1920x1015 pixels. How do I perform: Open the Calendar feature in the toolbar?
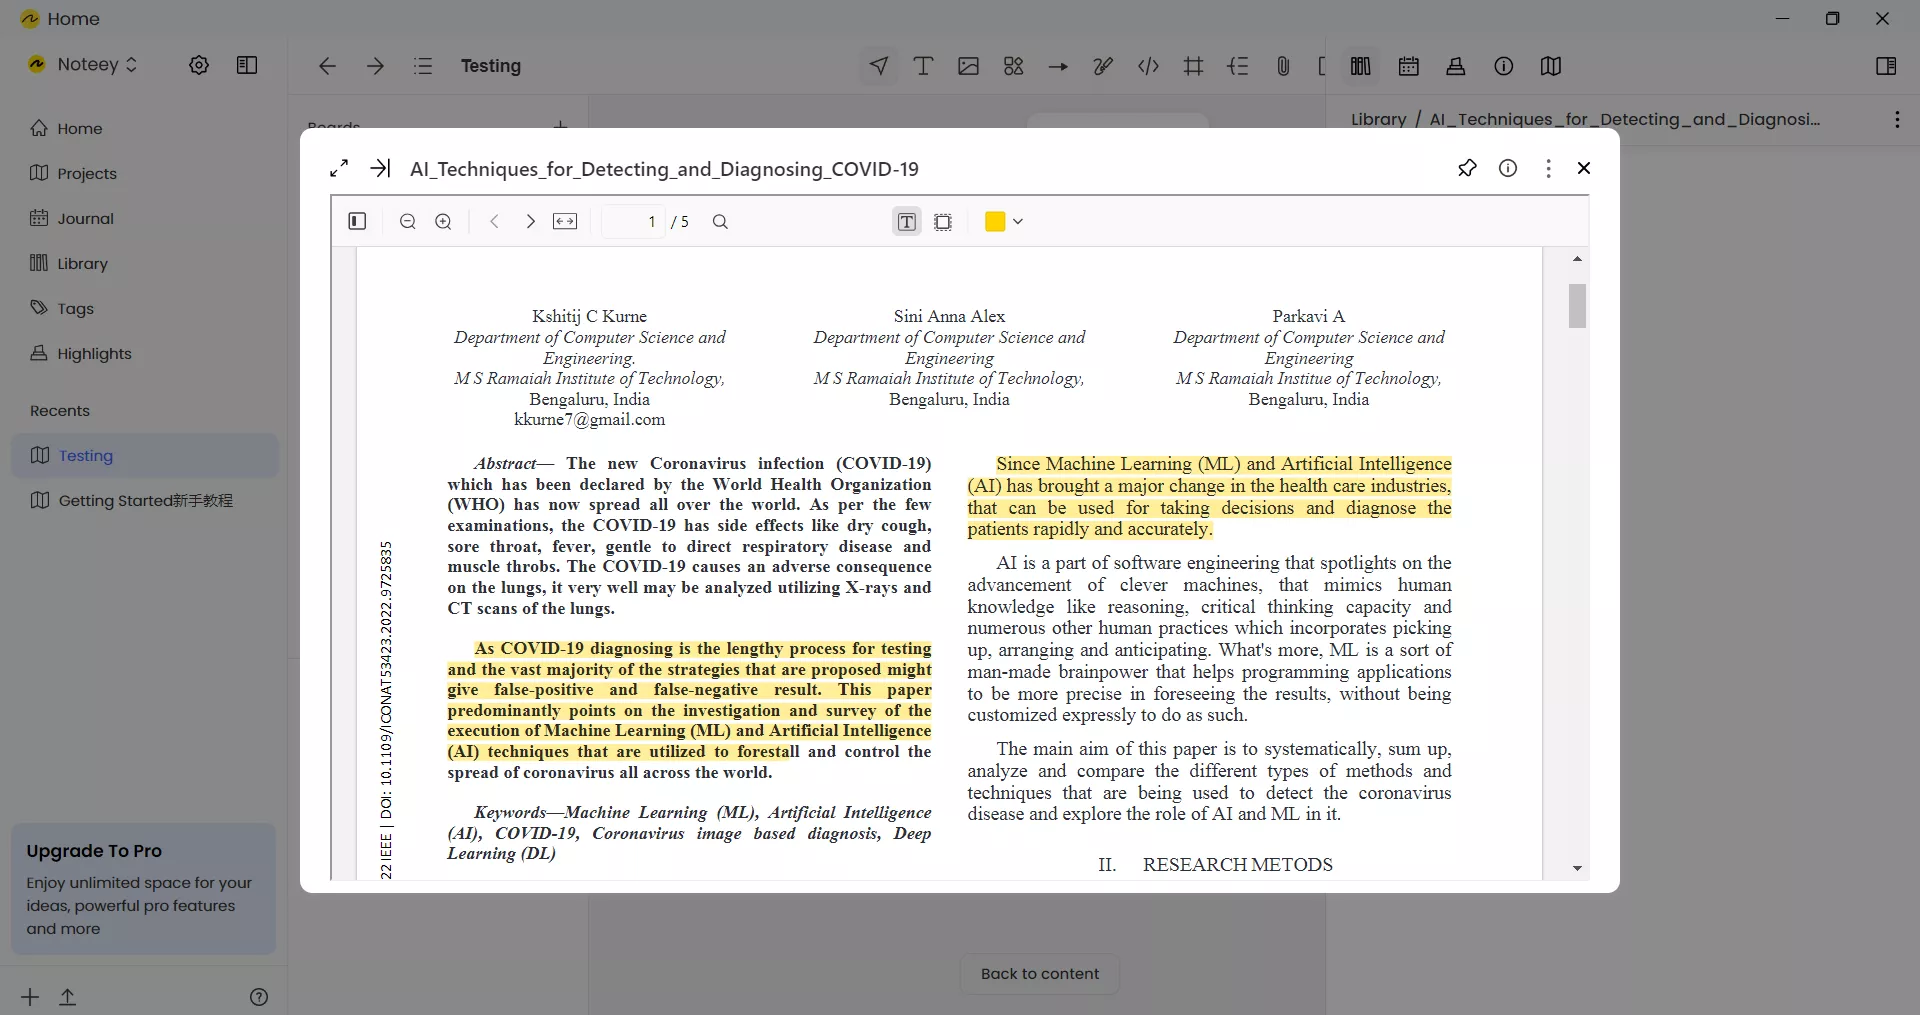click(x=1409, y=66)
